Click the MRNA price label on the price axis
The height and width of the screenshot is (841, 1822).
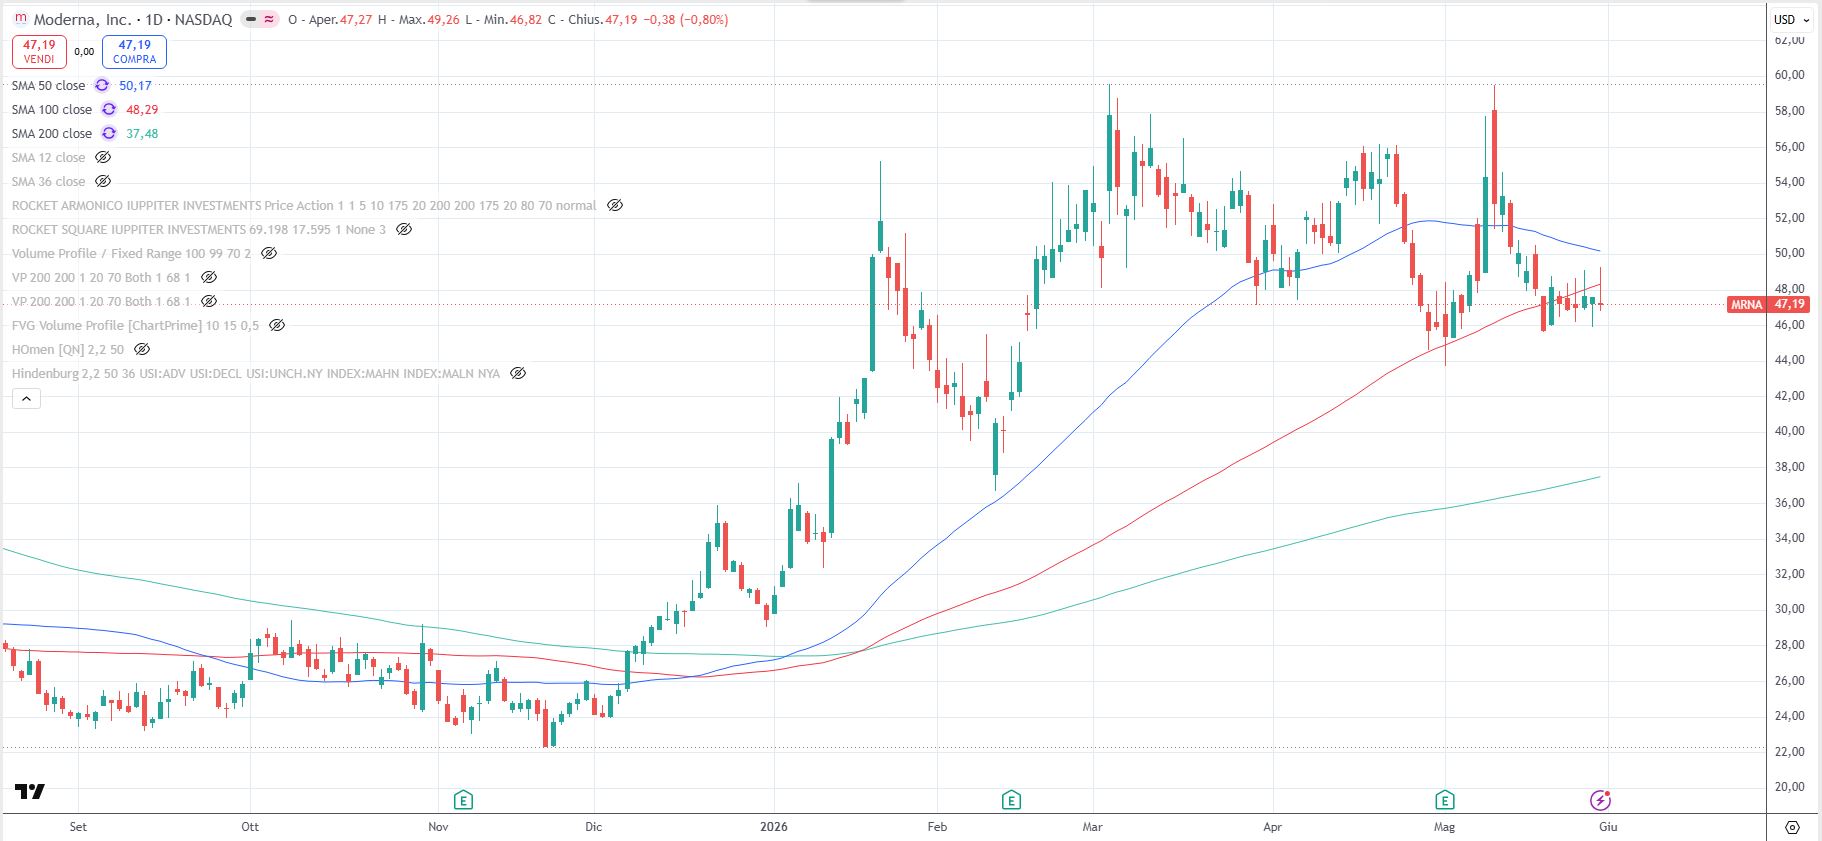click(x=1768, y=304)
